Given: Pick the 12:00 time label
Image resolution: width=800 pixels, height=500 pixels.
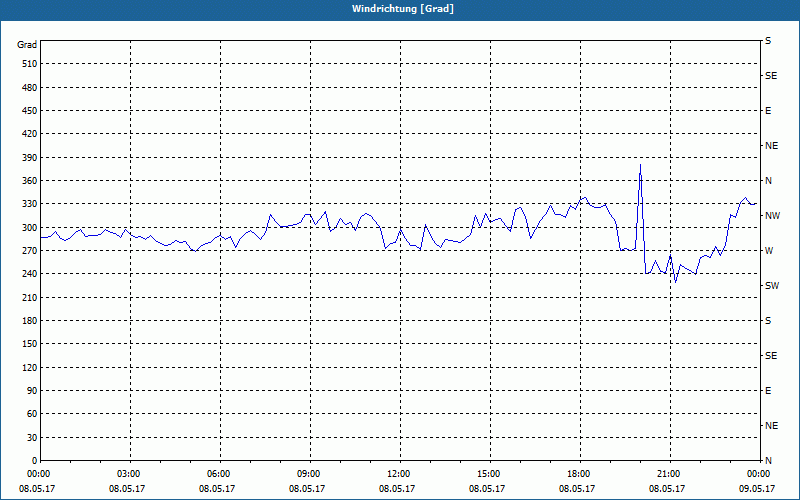Looking at the screenshot, I should 398,474.
